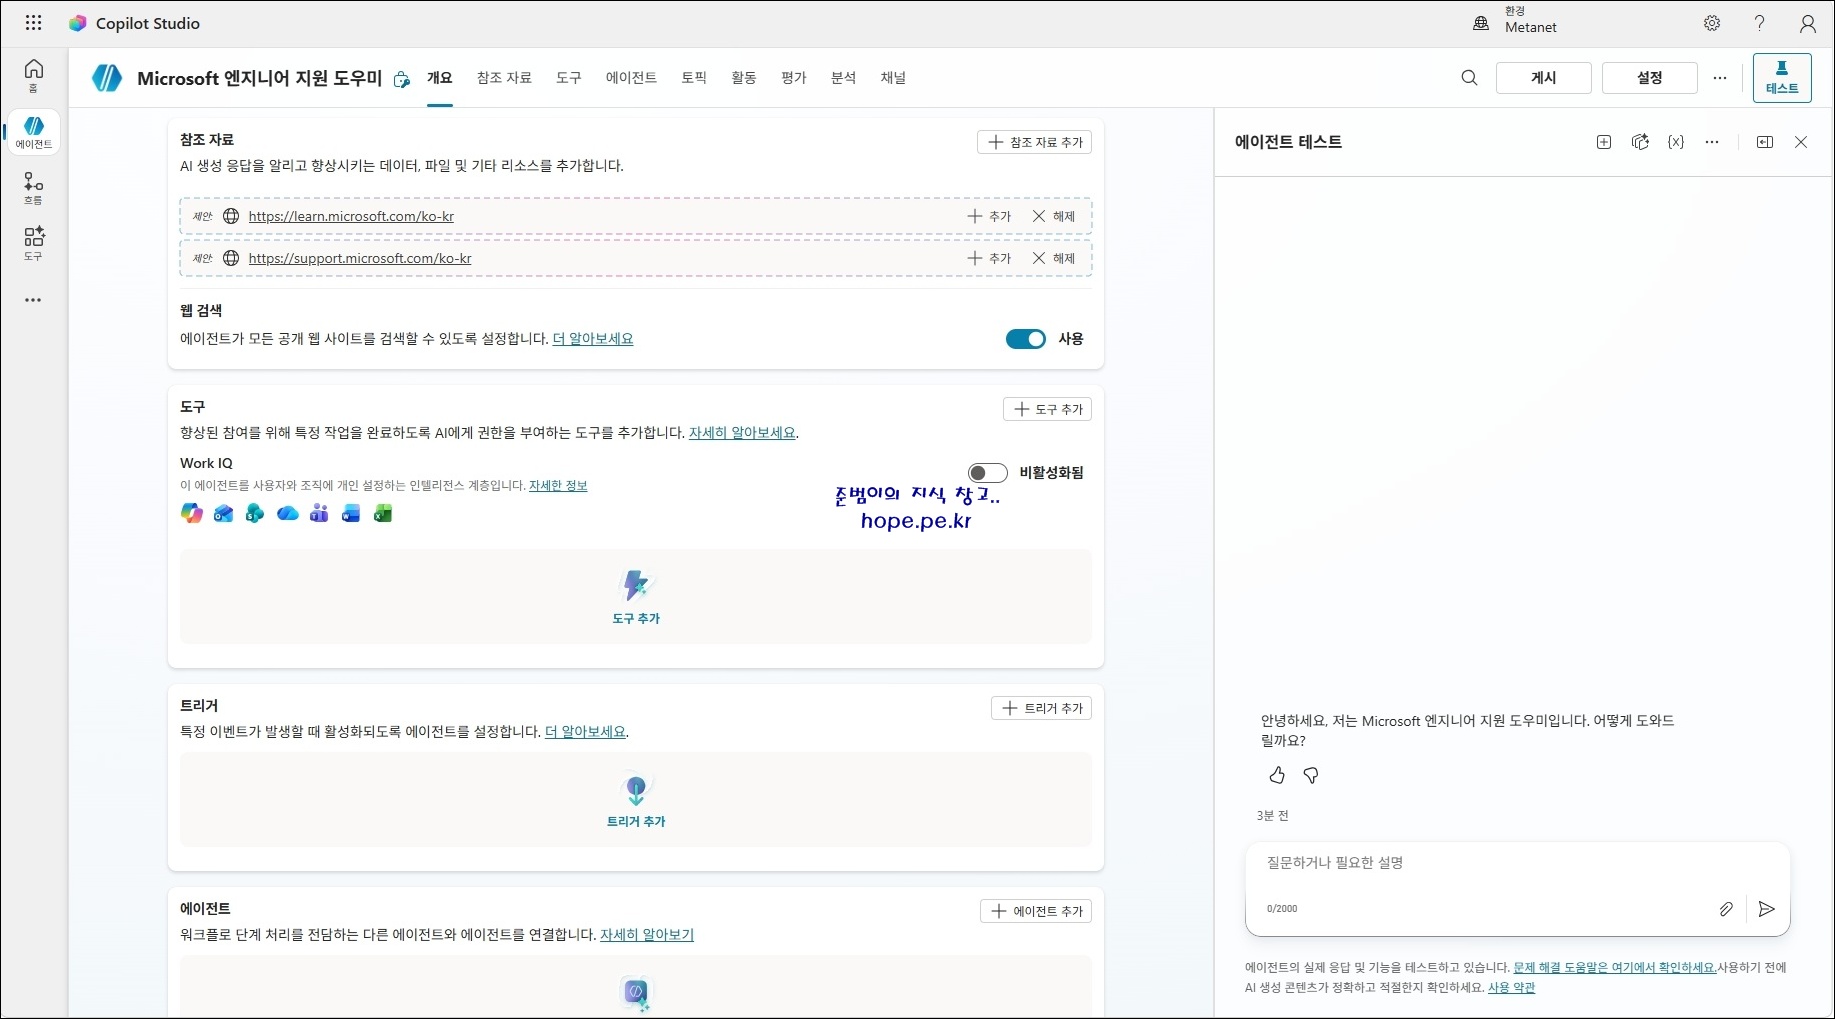The height and width of the screenshot is (1019, 1835).
Task: Click the OneDrive icon under Work IQ
Action: tap(287, 514)
